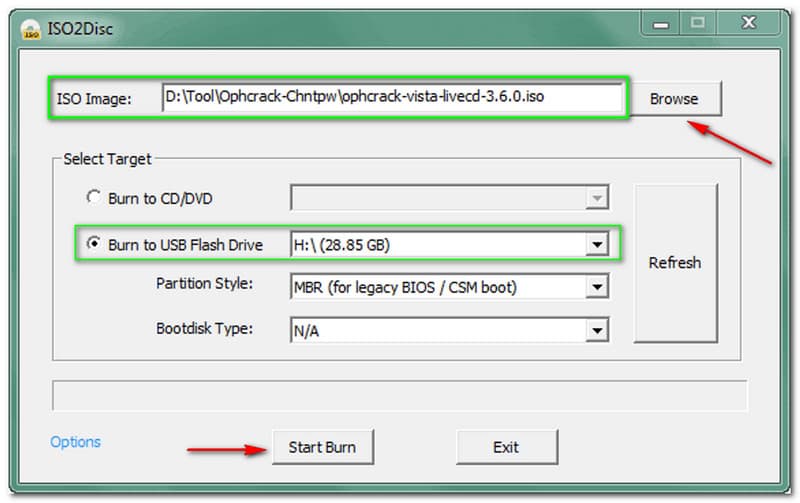Click the ISO2Disc title bar icon
This screenshot has height=503, width=800.
click(x=31, y=29)
